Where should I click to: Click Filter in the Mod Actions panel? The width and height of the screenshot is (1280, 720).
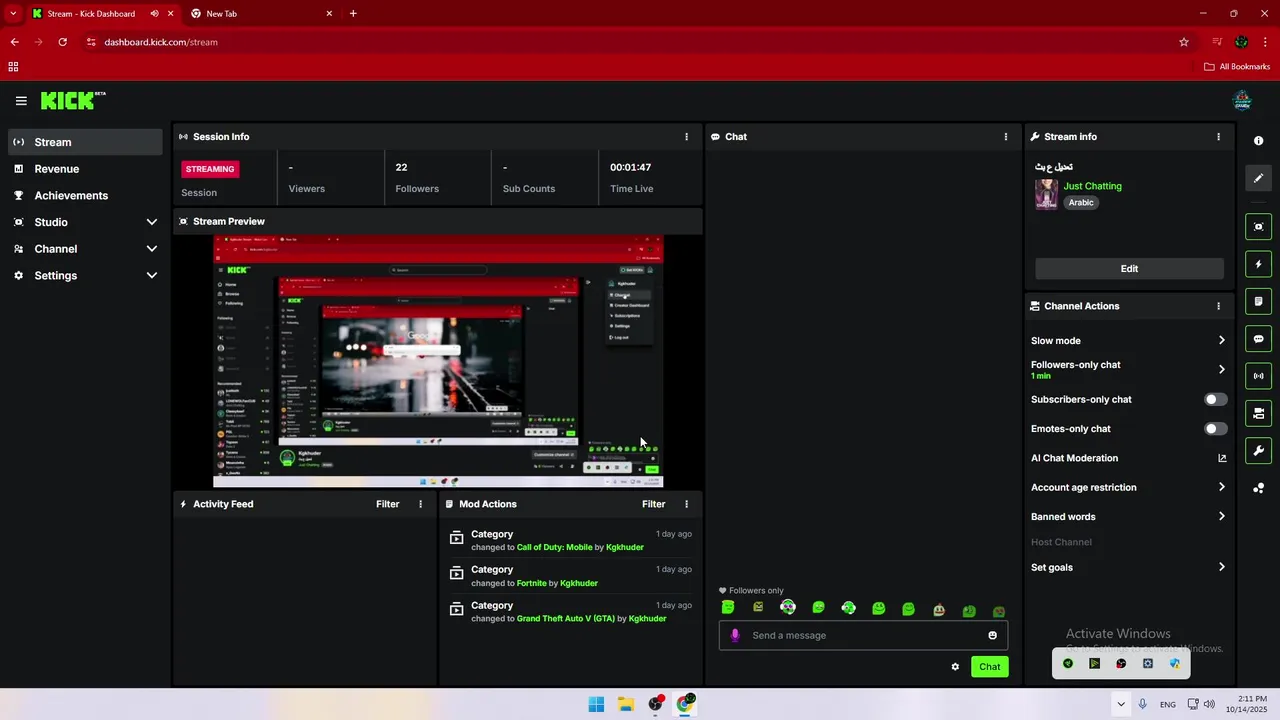pos(654,504)
